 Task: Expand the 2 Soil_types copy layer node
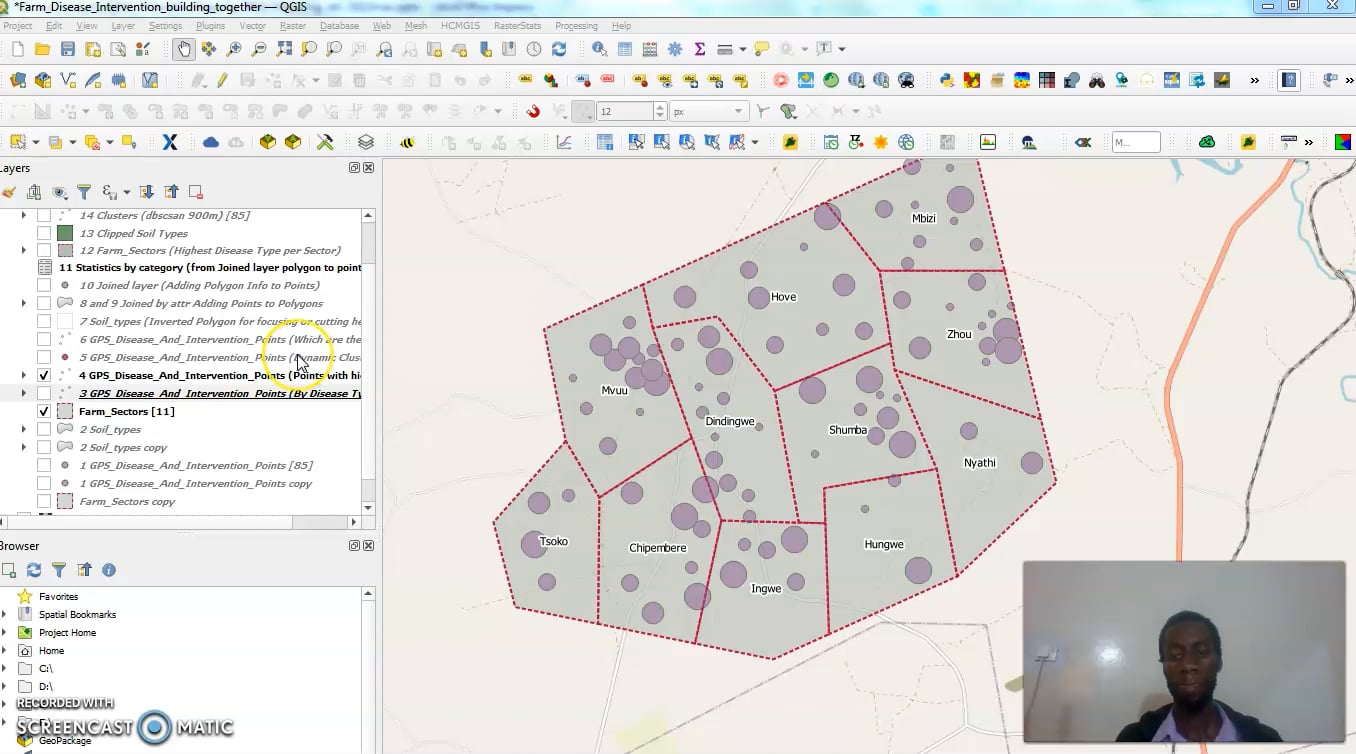click(24, 447)
